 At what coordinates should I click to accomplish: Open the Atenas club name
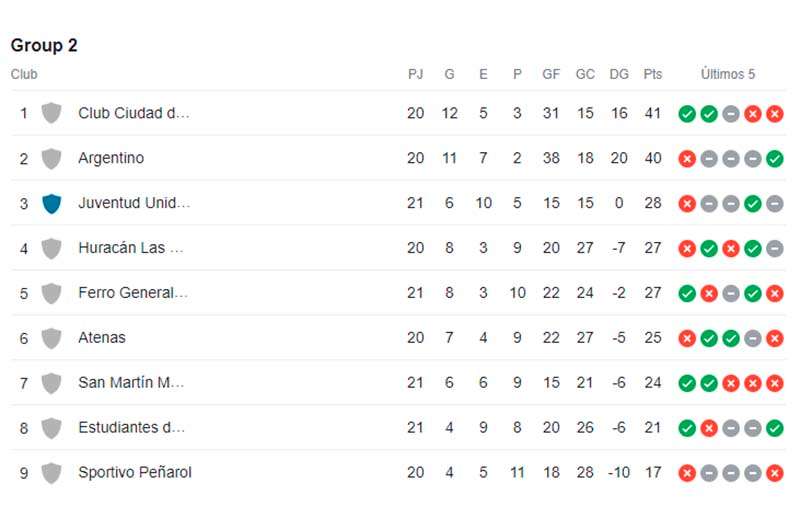pos(102,338)
